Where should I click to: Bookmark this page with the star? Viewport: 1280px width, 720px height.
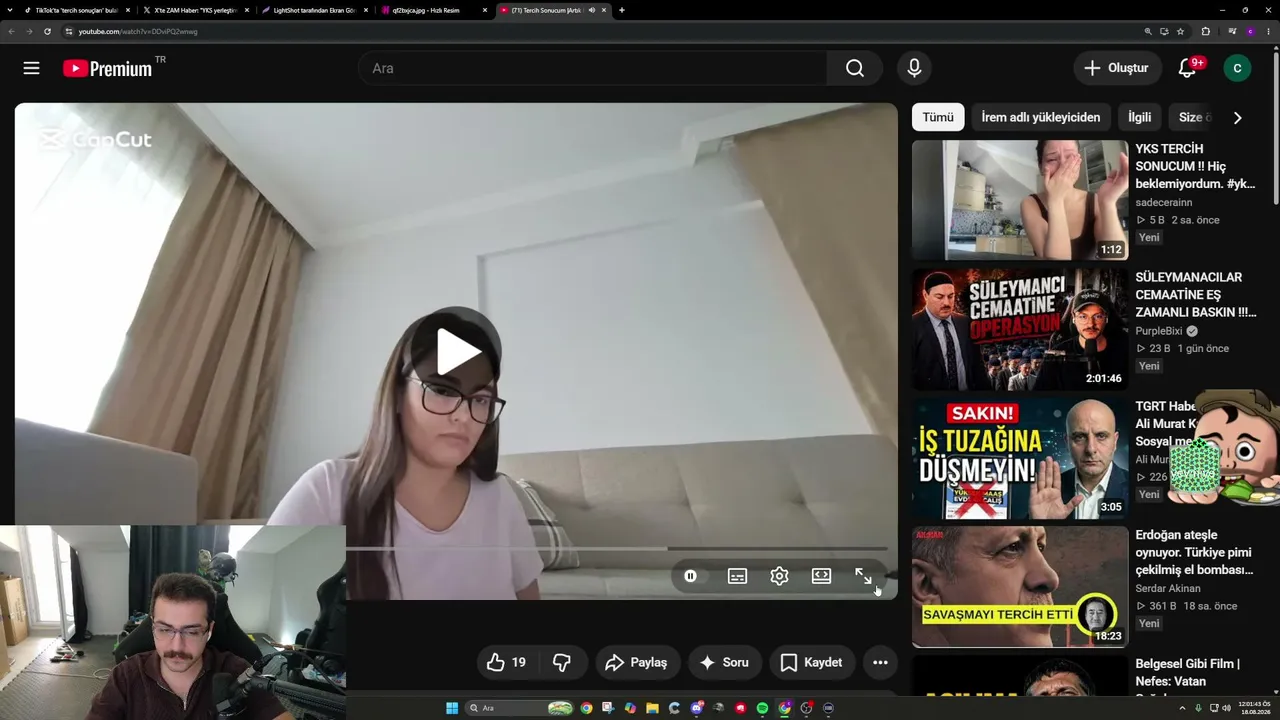(1180, 31)
